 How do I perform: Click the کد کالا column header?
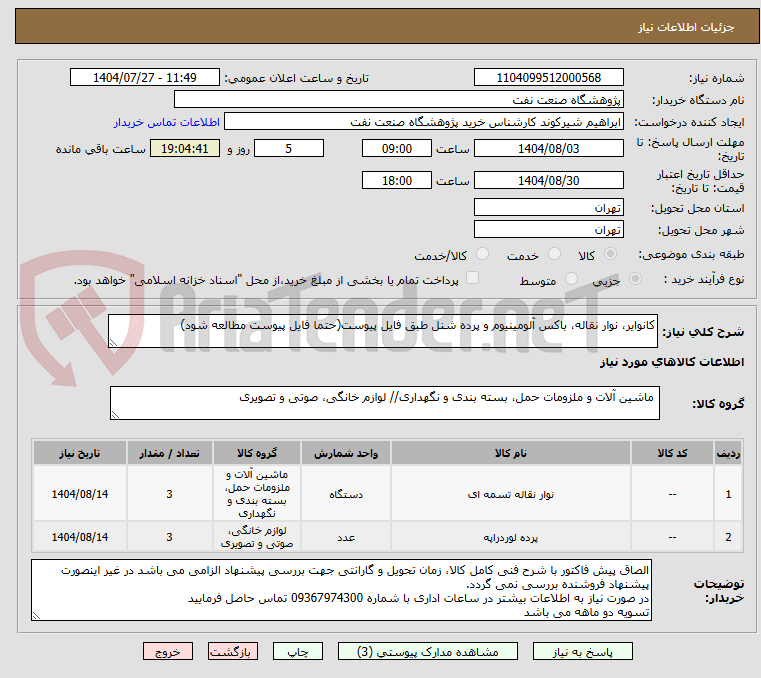pyautogui.click(x=672, y=453)
